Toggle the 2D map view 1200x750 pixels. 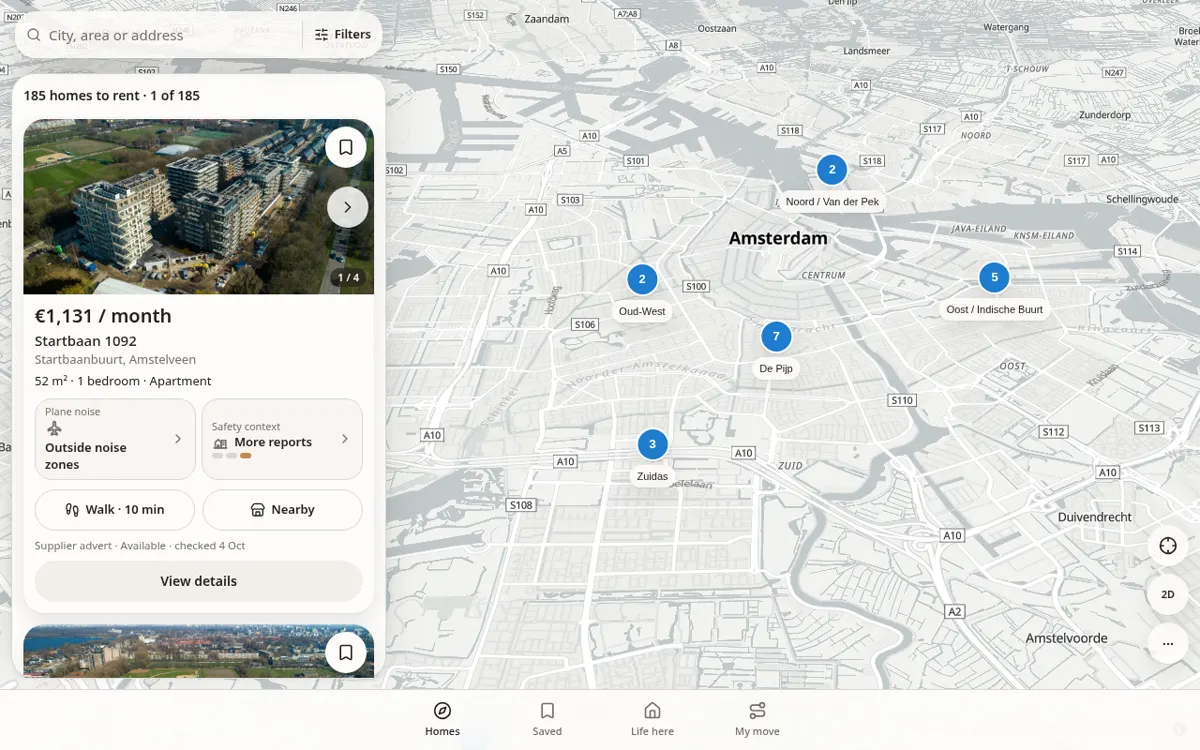1168,594
